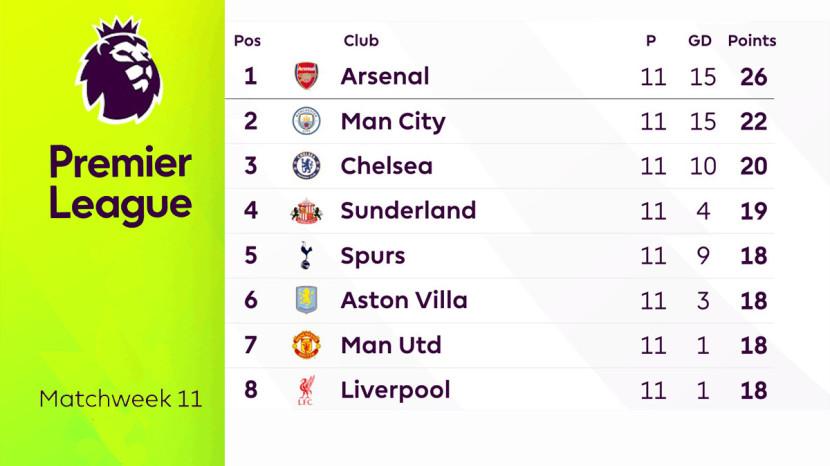This screenshot has height=466, width=830.
Task: Click the Spurs club crest
Action: point(306,256)
